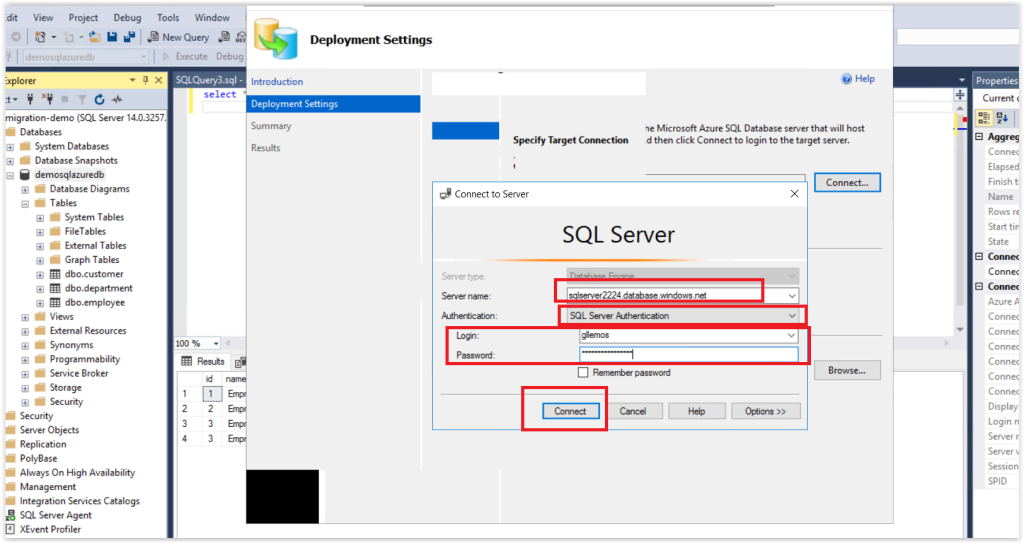
Task: Click the Connect button in Connect to Server
Action: pyautogui.click(x=570, y=411)
